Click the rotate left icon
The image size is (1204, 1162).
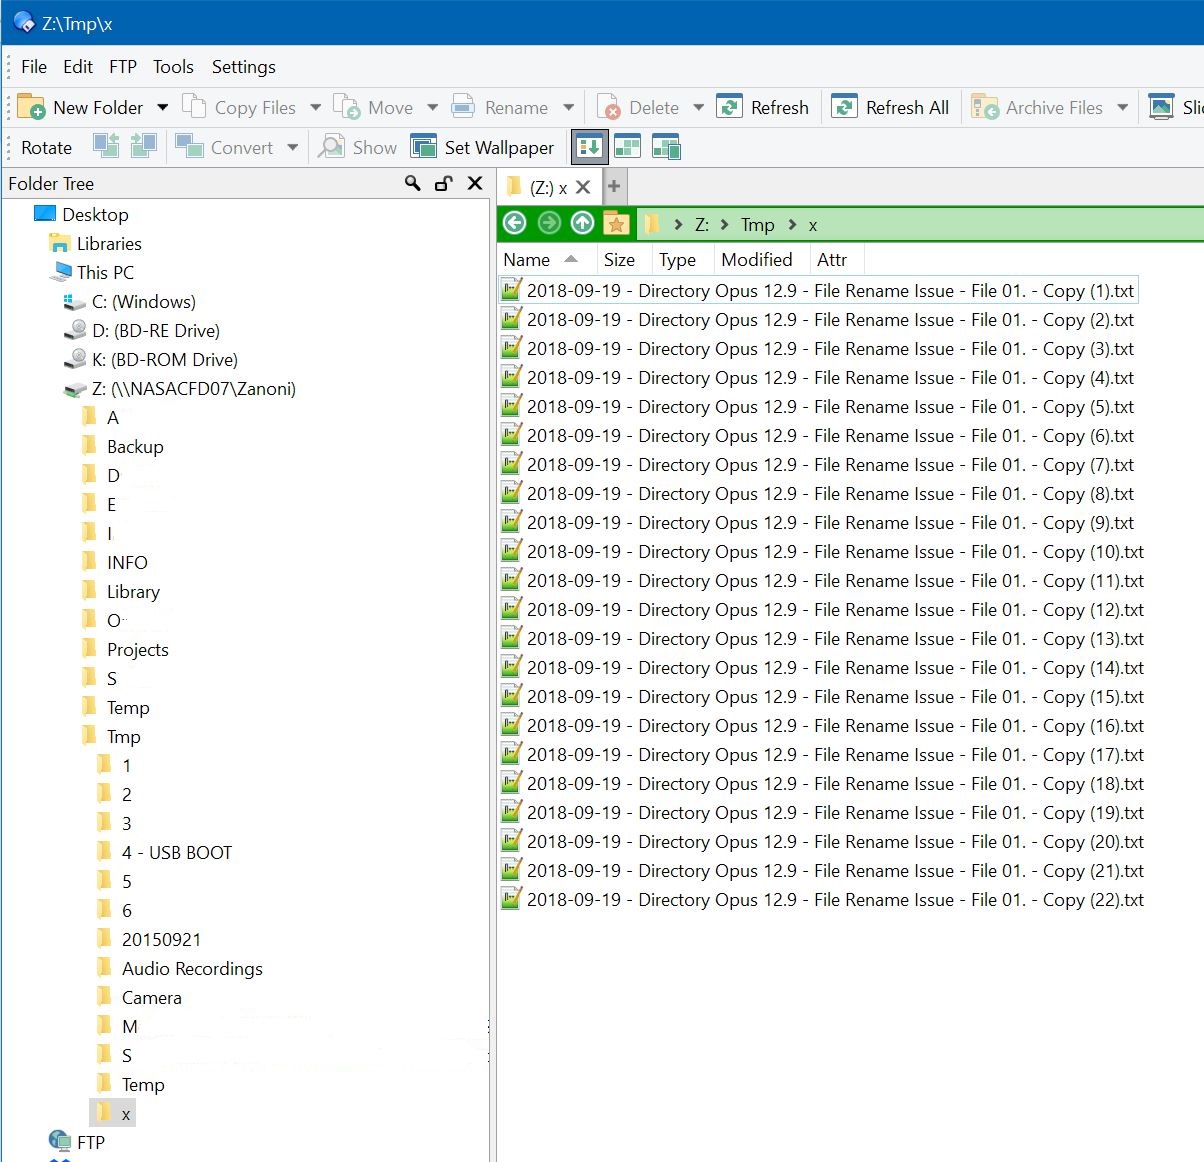(x=105, y=146)
